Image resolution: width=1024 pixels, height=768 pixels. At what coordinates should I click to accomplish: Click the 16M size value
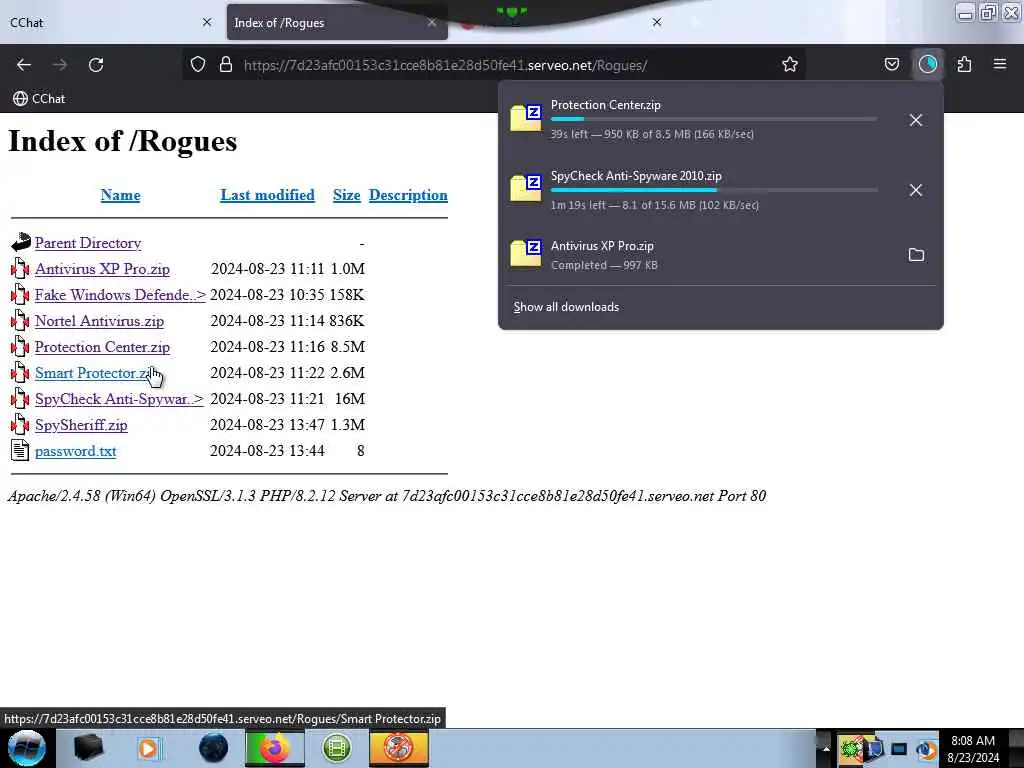349,399
